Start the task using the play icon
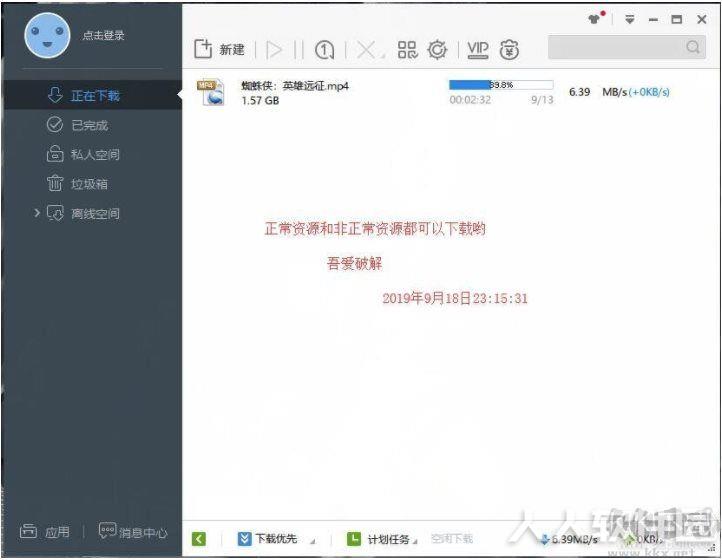The image size is (722, 560). (274, 49)
